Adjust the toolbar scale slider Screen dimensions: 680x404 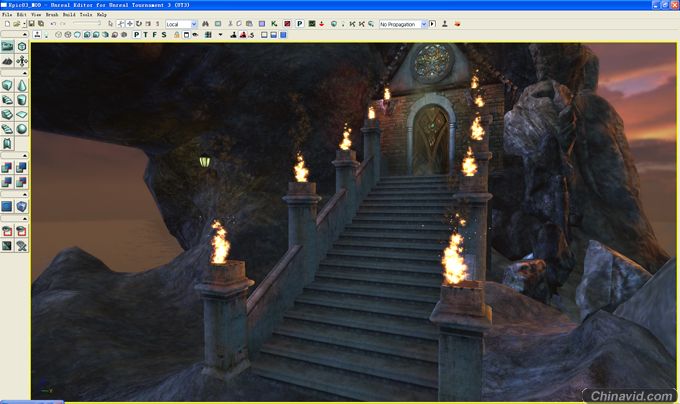[87, 23]
